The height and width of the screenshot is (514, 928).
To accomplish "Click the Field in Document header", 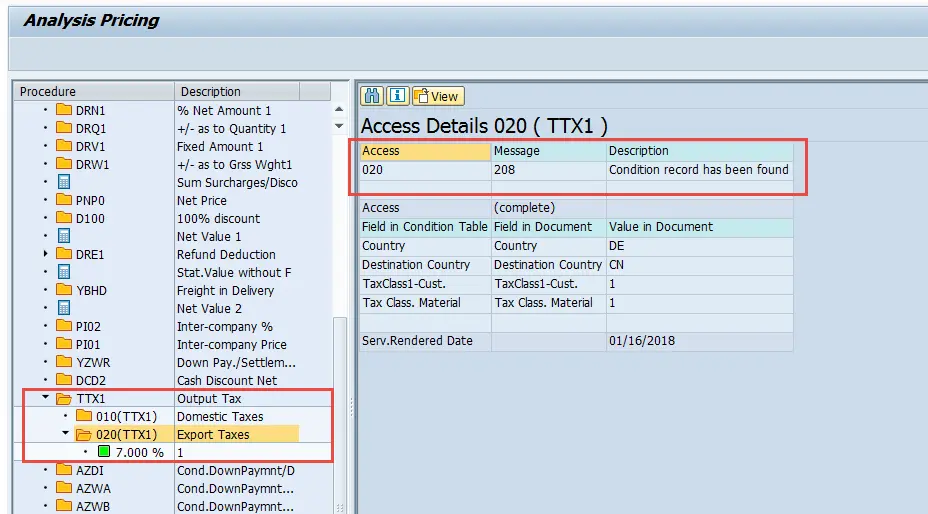I will pos(549,227).
